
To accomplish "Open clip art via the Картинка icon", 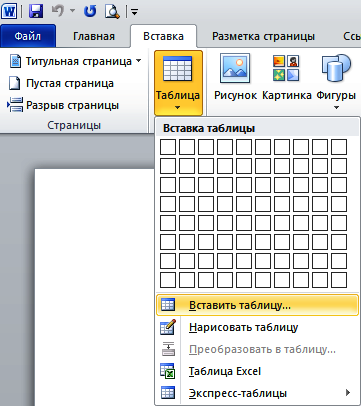I will [286, 68].
